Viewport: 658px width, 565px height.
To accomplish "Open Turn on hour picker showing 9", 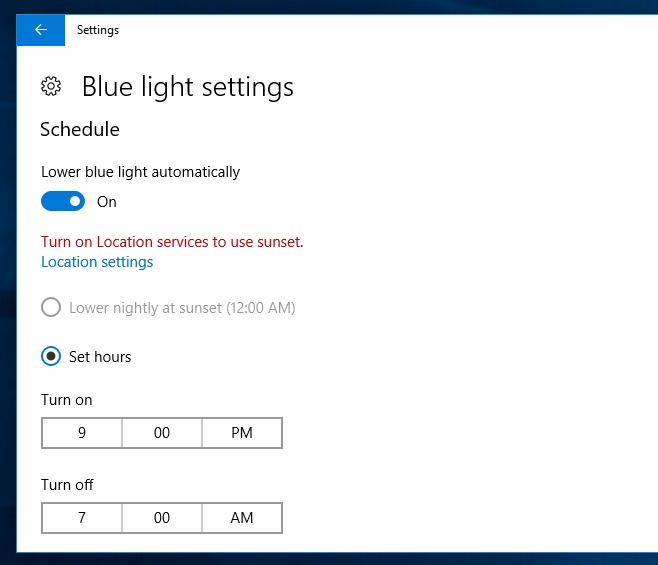I will [82, 433].
